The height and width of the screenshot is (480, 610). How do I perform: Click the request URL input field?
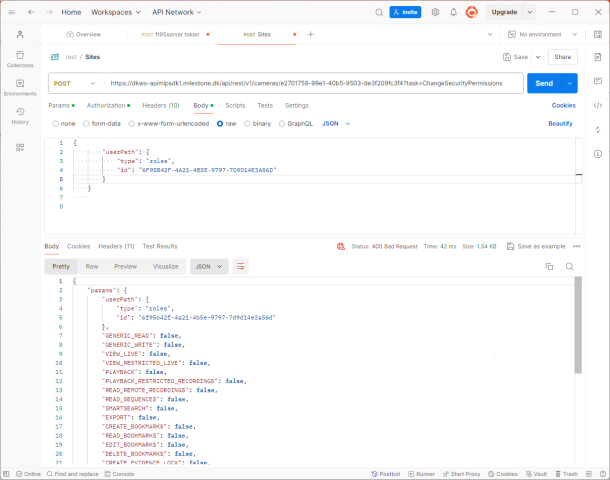point(310,83)
